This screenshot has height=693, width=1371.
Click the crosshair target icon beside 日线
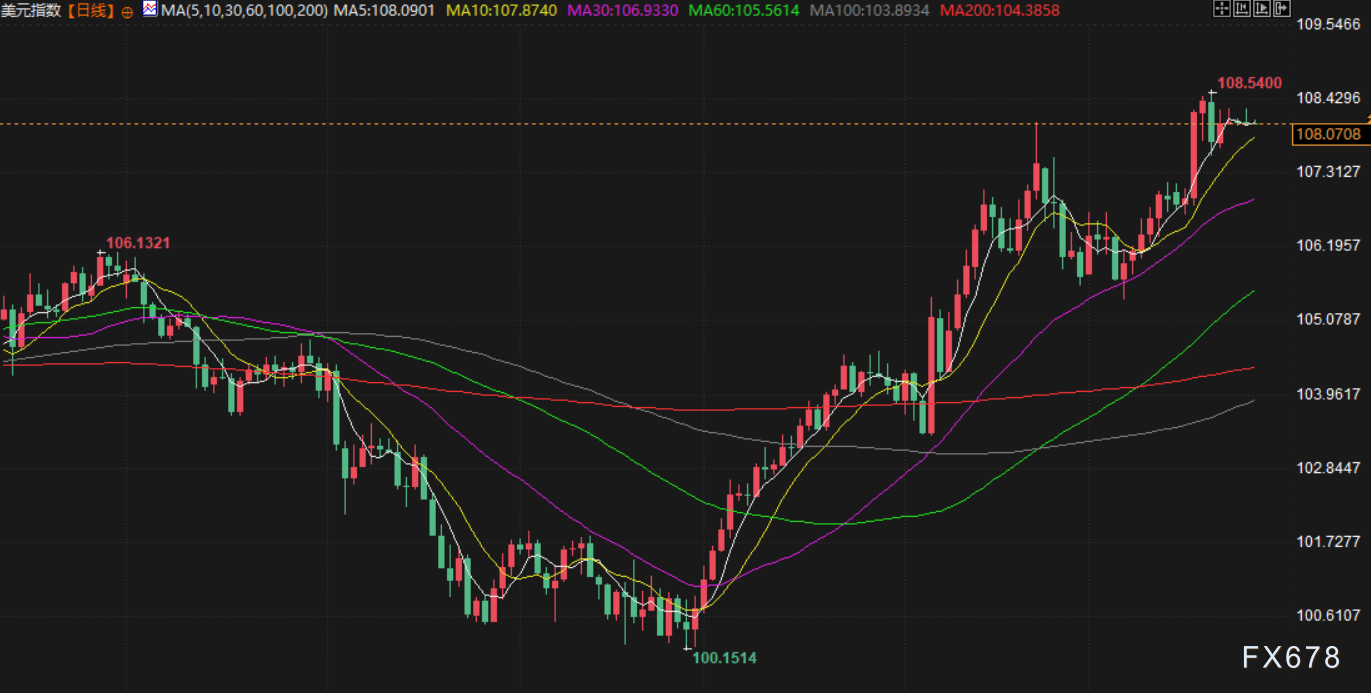click(x=127, y=11)
